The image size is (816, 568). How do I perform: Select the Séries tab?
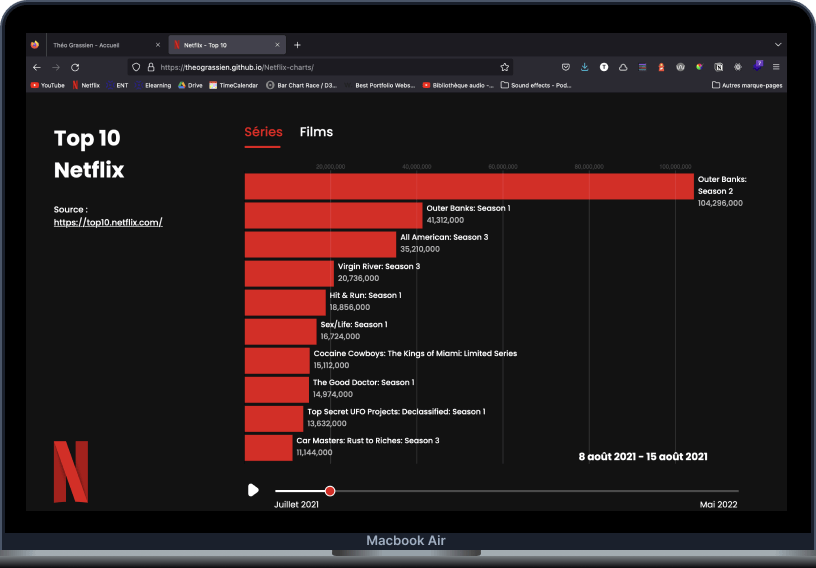tap(263, 132)
